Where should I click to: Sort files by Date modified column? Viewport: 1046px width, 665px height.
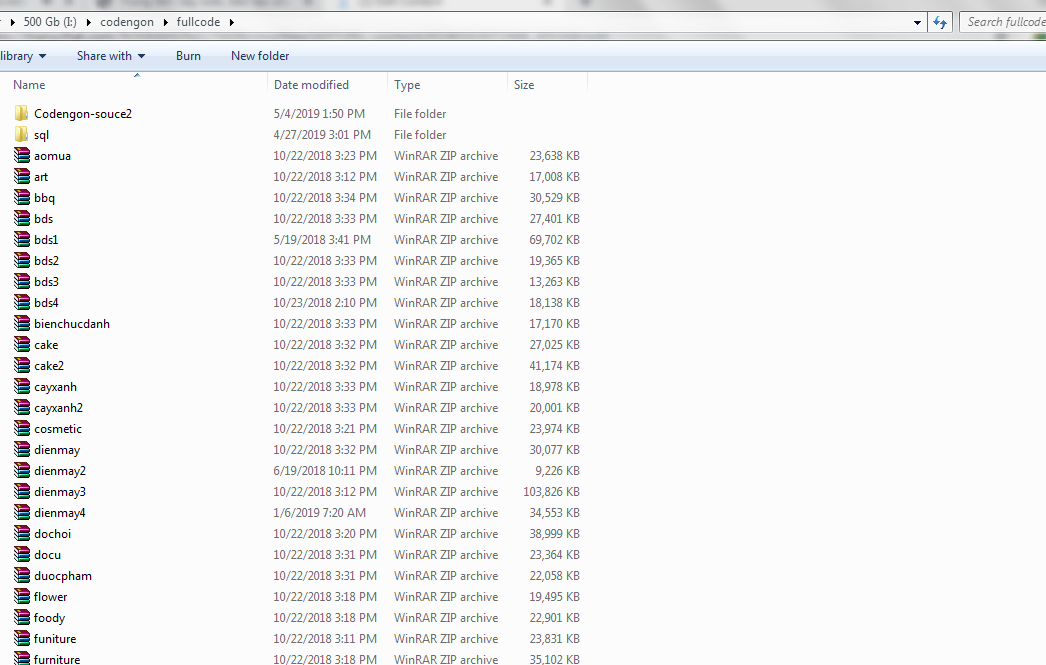tap(311, 85)
